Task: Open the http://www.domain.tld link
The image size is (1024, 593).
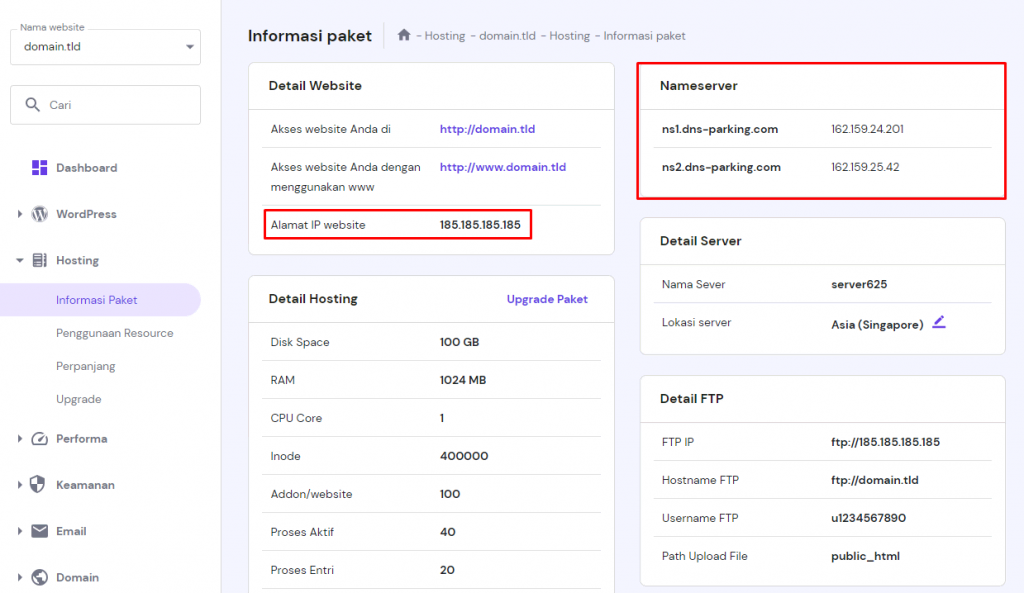Action: 502,167
